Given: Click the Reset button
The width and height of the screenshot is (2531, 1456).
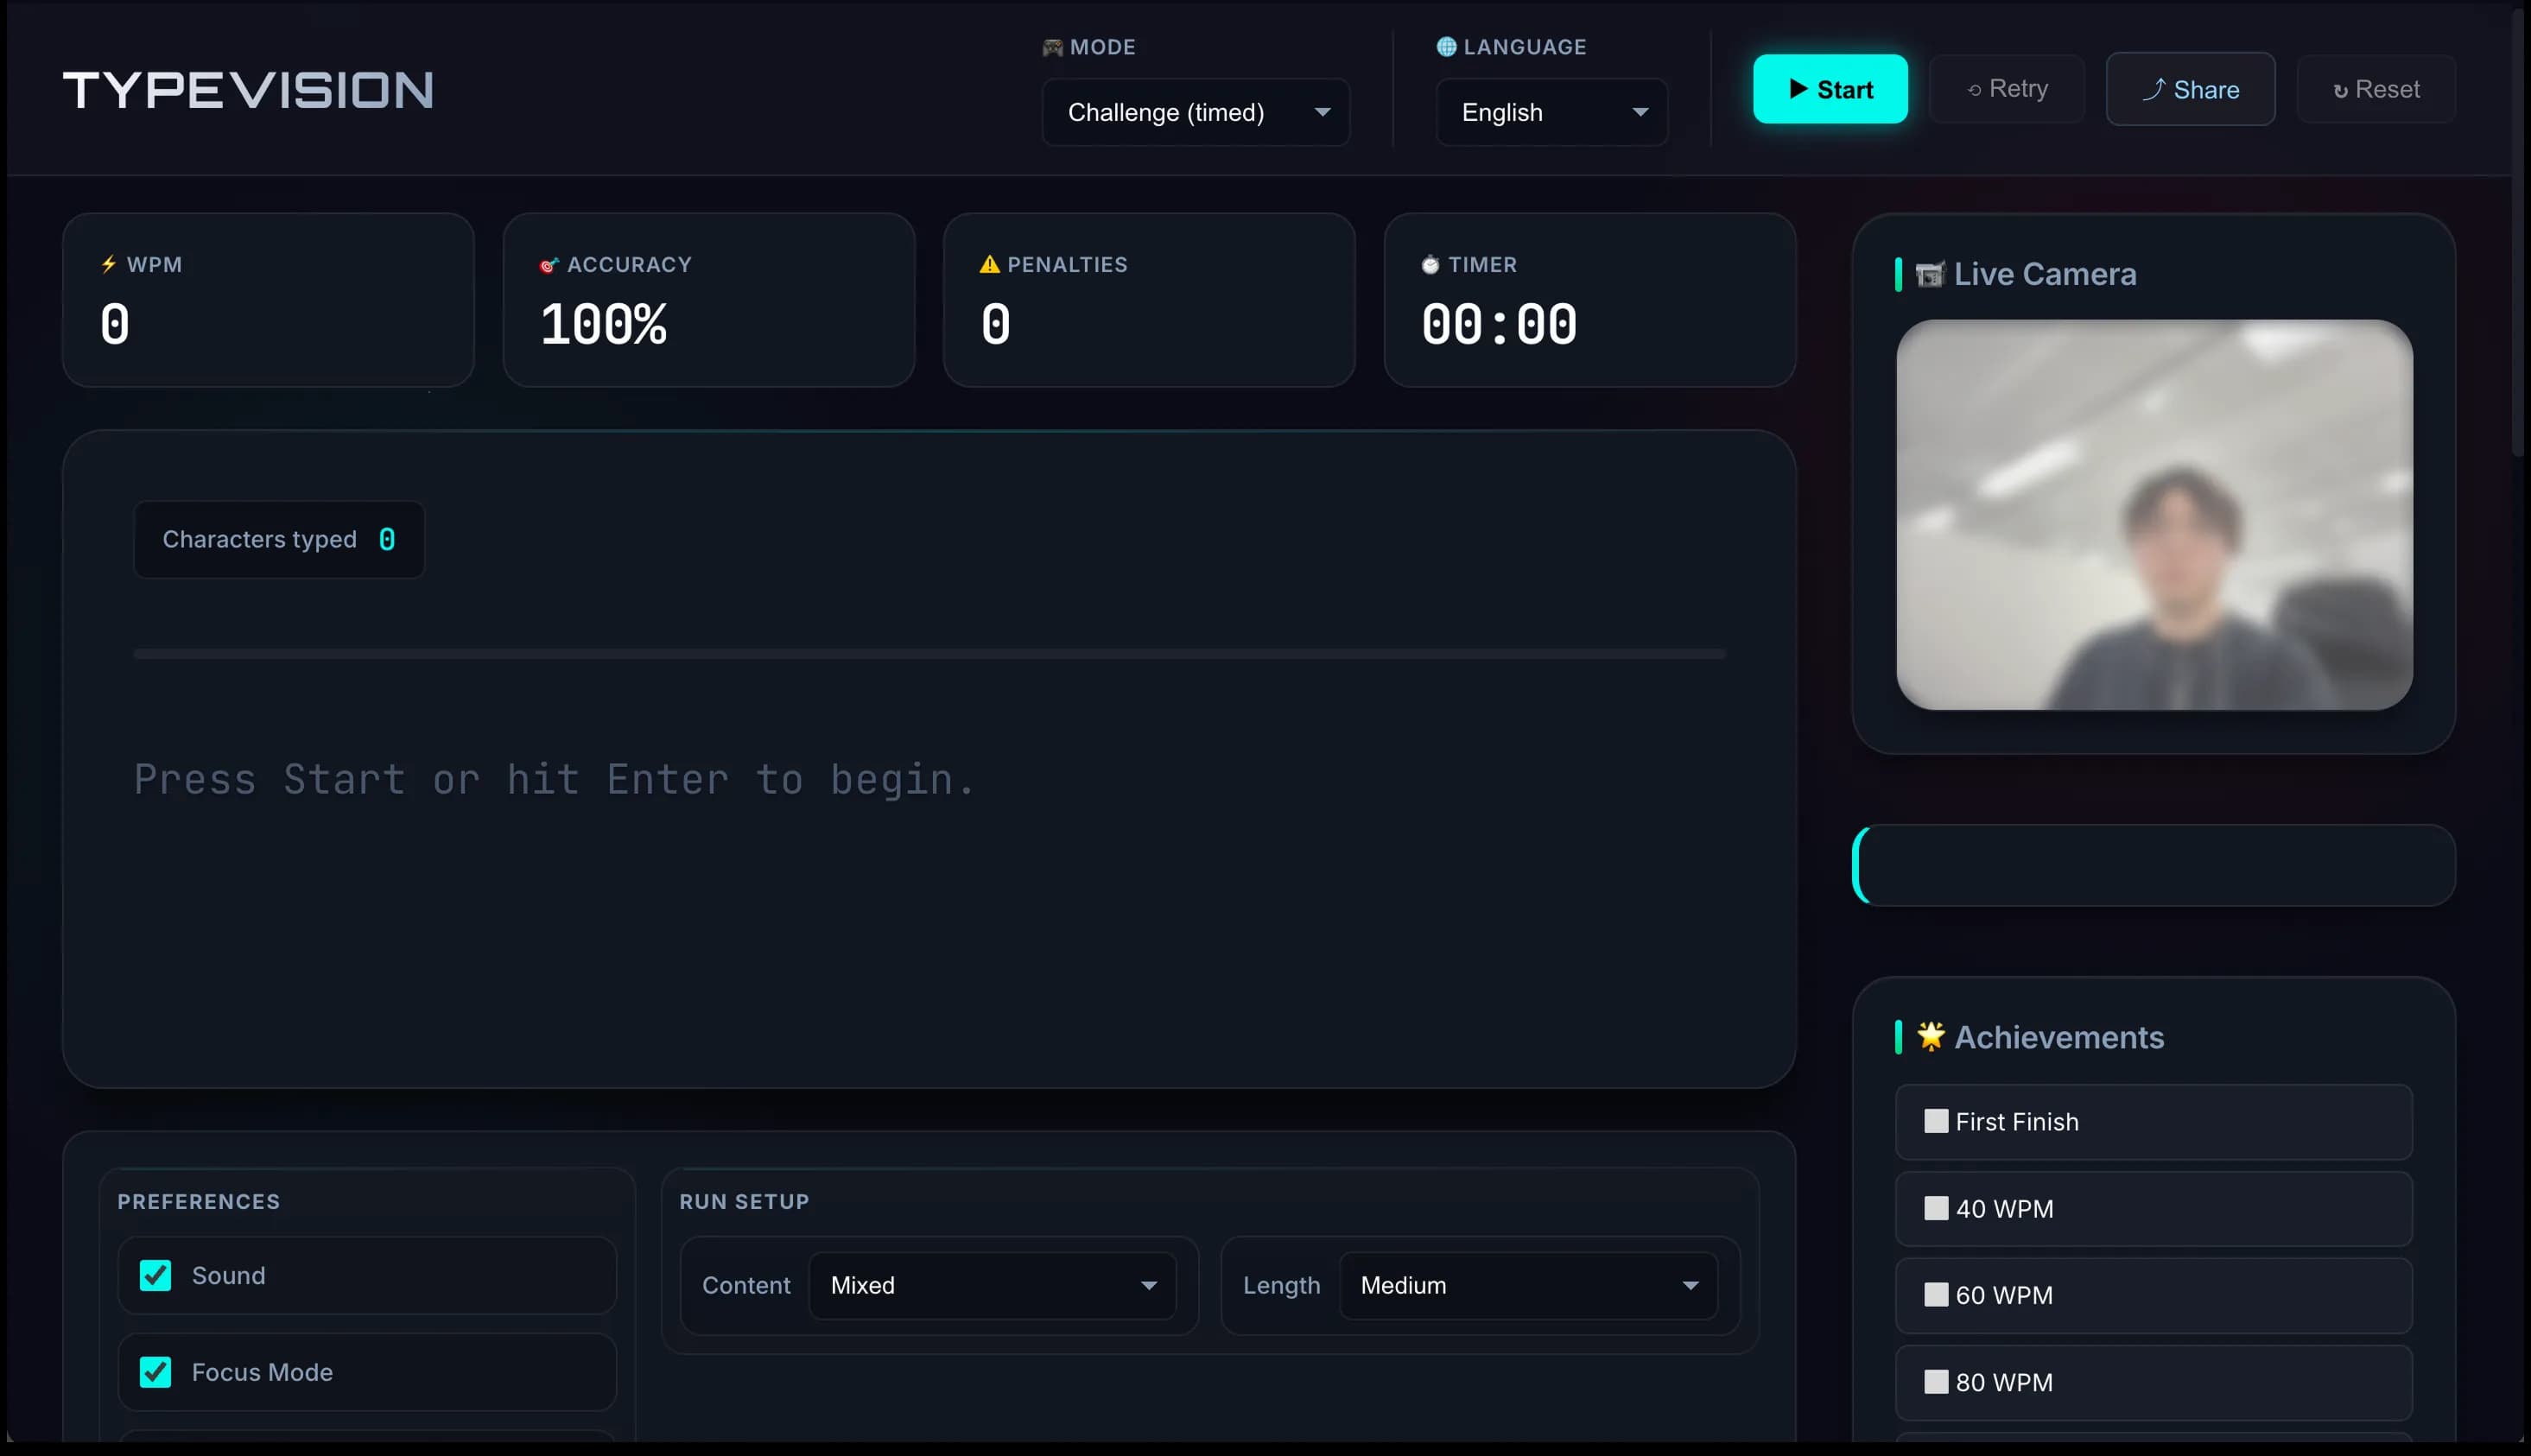Looking at the screenshot, I should pos(2376,89).
